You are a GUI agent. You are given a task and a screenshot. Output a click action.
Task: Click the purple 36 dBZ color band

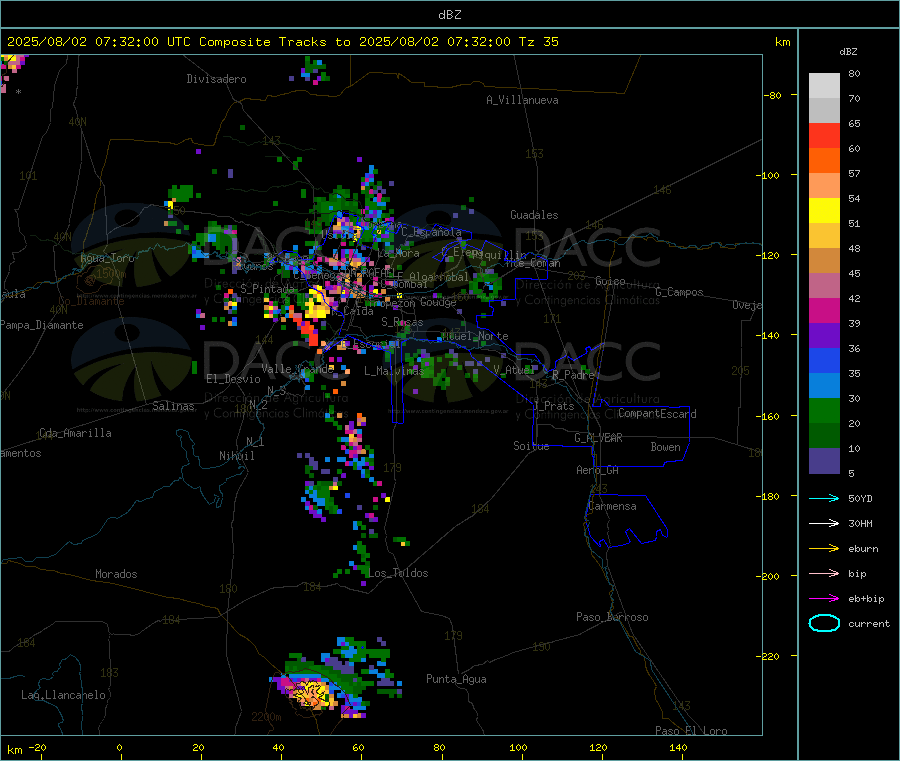click(824, 336)
